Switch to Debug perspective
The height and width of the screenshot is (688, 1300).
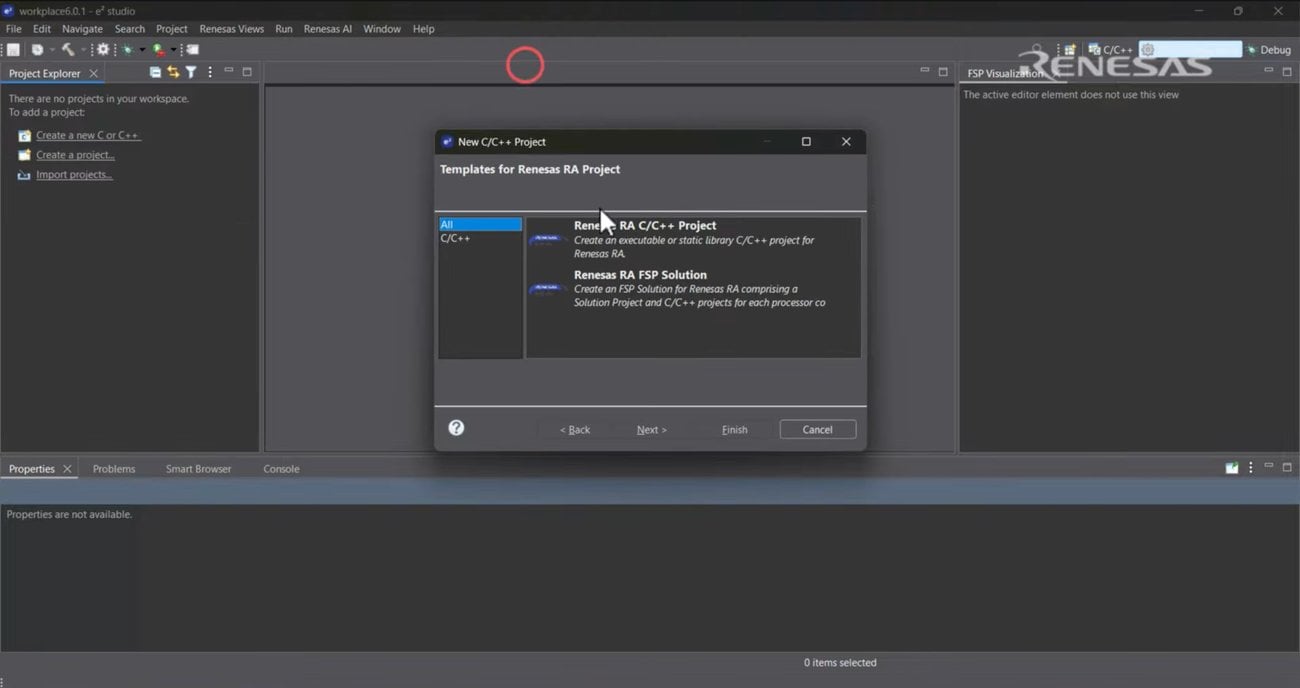[x=1268, y=49]
